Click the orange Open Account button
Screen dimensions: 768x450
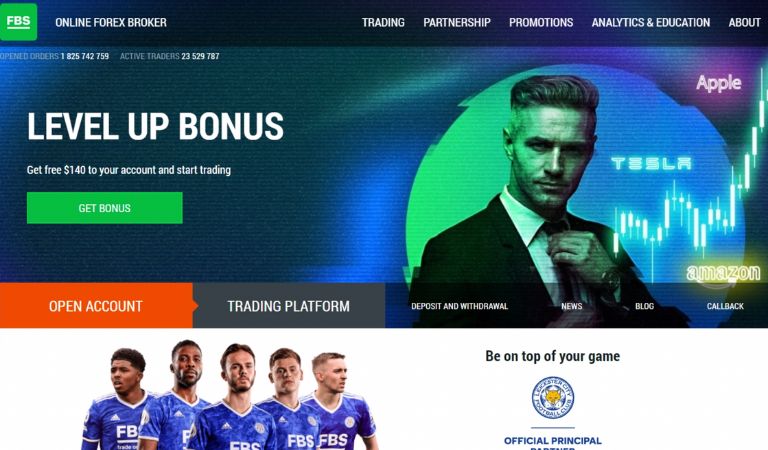click(x=96, y=306)
